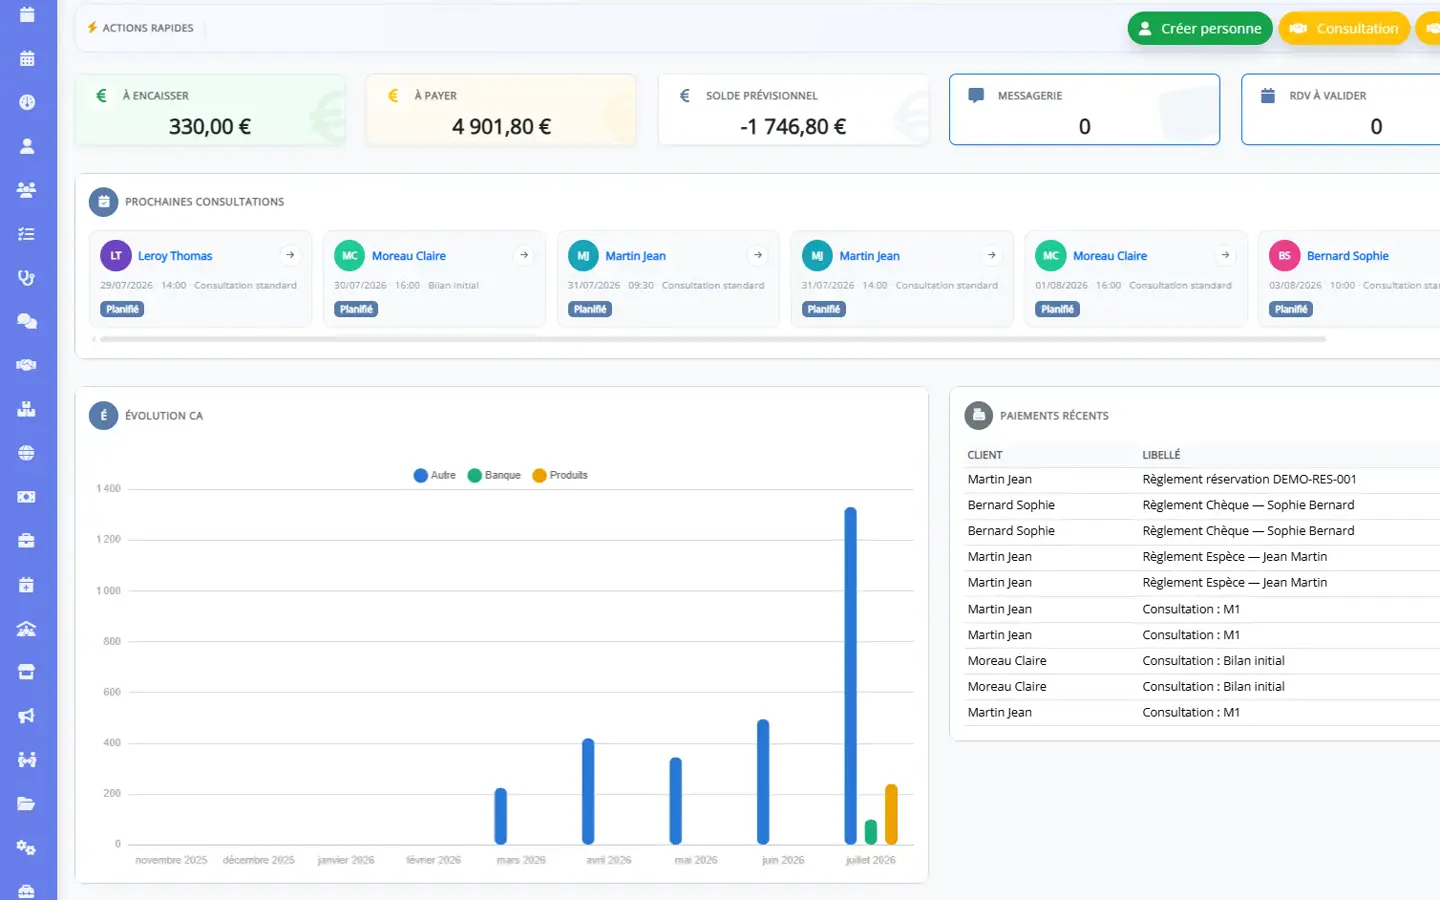1440x900 pixels.
Task: Toggle the Banque series in chart legend
Action: [x=494, y=475]
